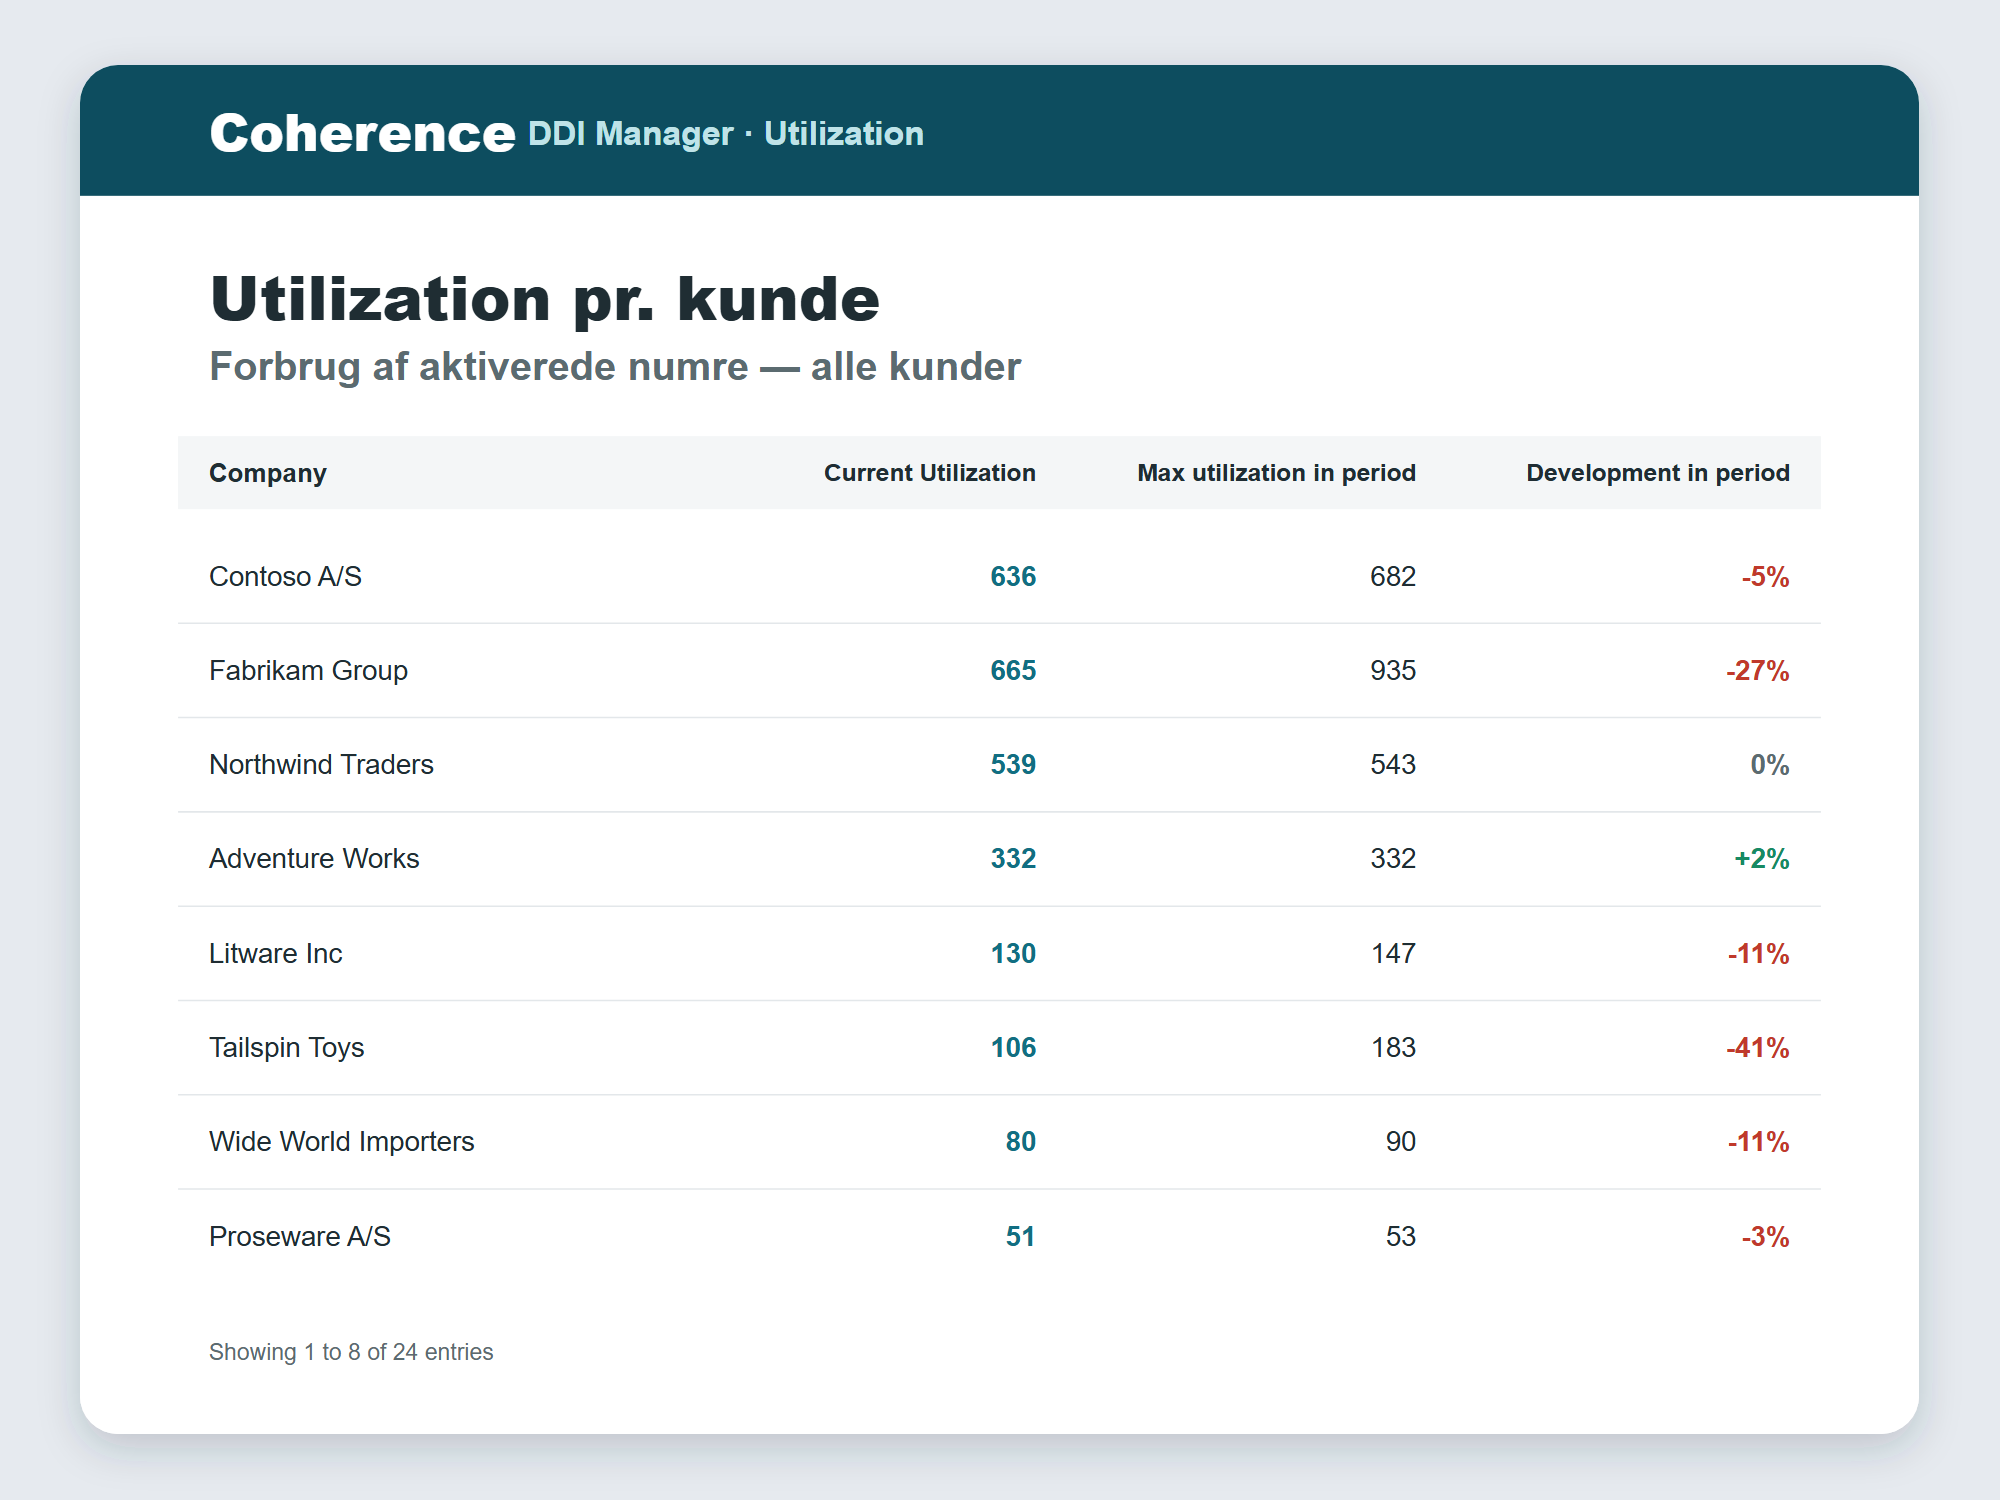Select the Adventure Works company name
2000x1500 pixels.
(x=314, y=859)
